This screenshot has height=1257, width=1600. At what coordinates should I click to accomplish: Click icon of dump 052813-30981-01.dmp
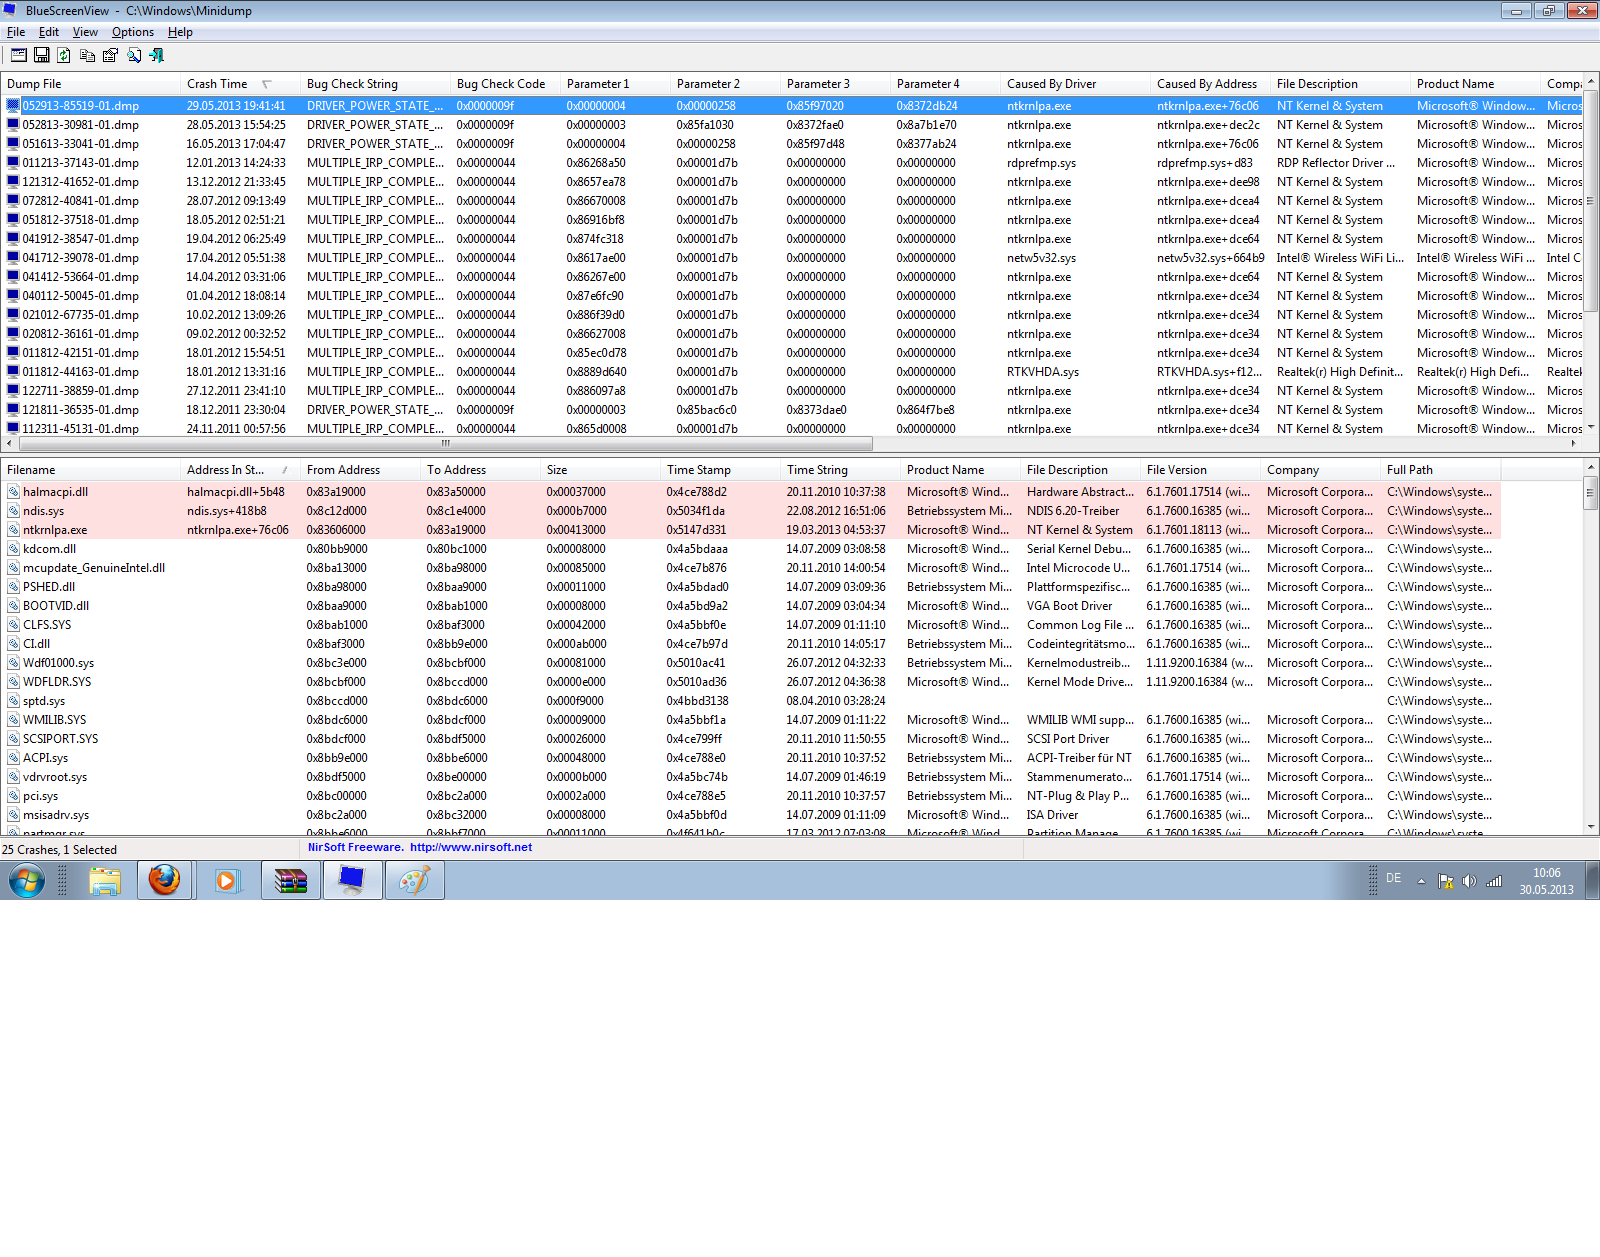[13, 125]
